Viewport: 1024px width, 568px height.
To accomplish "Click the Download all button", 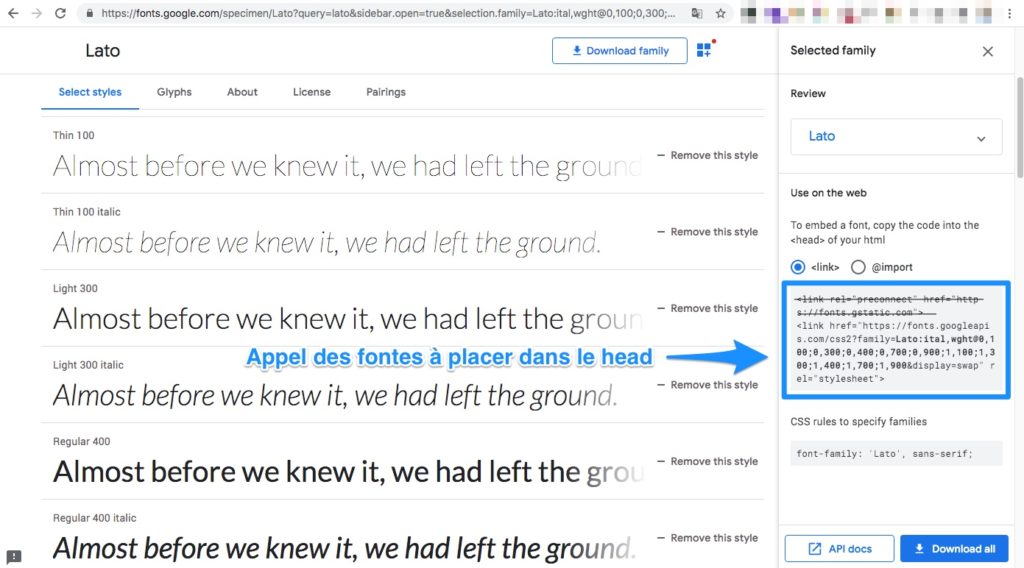I will [954, 548].
